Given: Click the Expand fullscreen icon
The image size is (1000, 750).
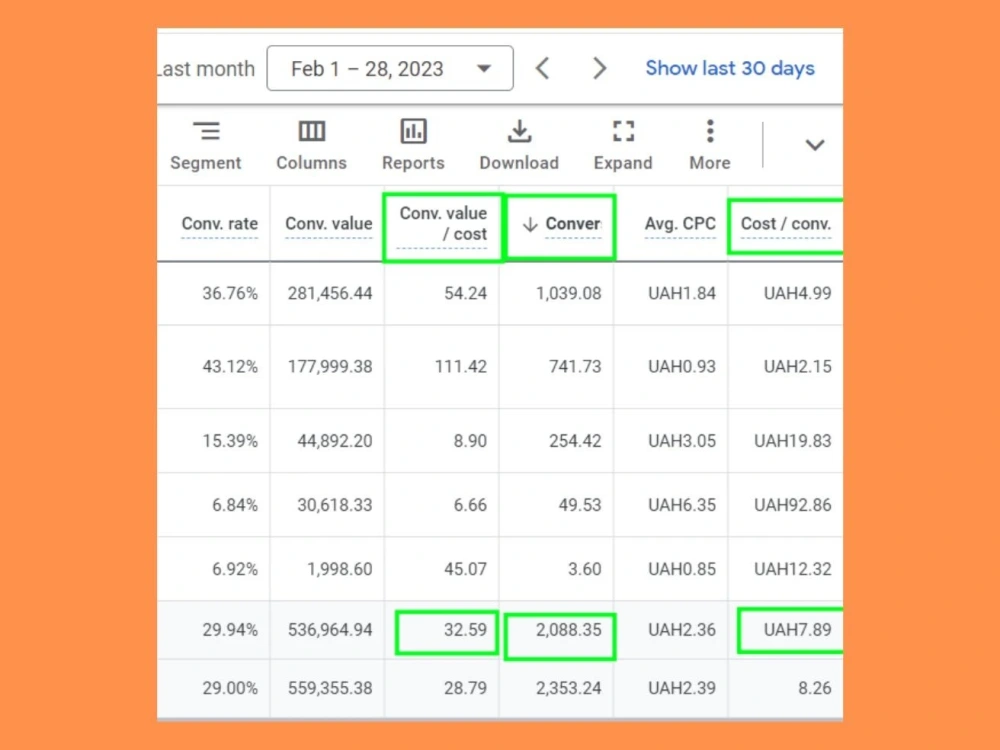Looking at the screenshot, I should 623,131.
